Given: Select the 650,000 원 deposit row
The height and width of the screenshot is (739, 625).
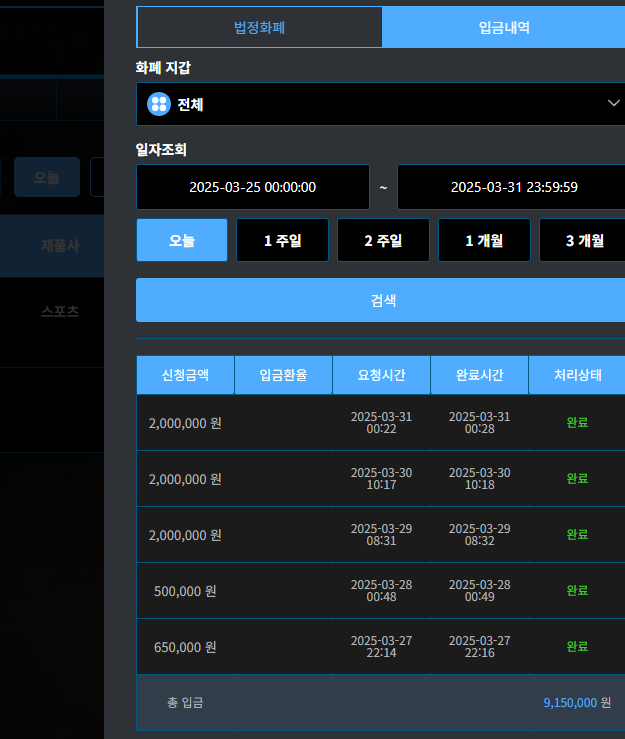Looking at the screenshot, I should click(x=185, y=647).
